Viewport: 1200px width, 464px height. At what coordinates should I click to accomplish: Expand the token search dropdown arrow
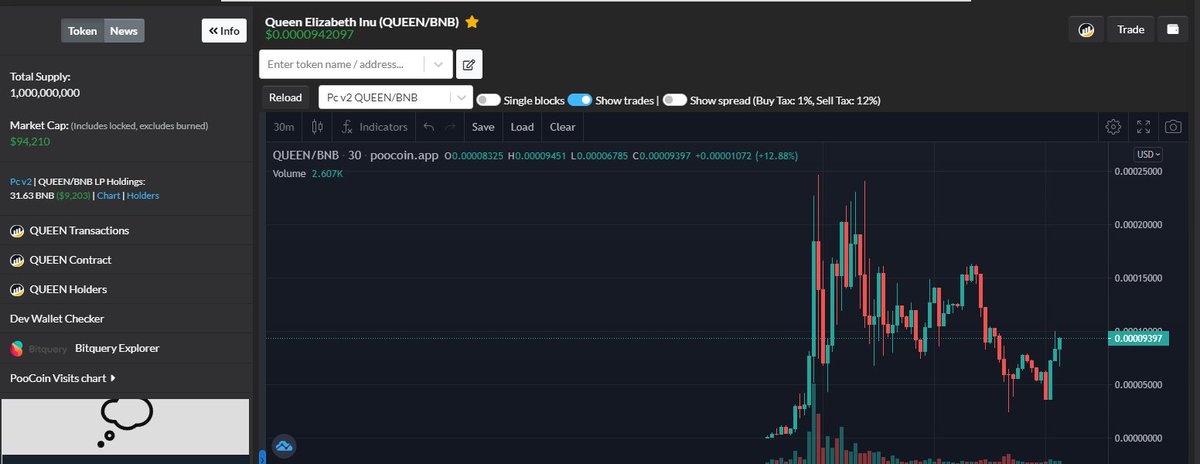click(438, 65)
